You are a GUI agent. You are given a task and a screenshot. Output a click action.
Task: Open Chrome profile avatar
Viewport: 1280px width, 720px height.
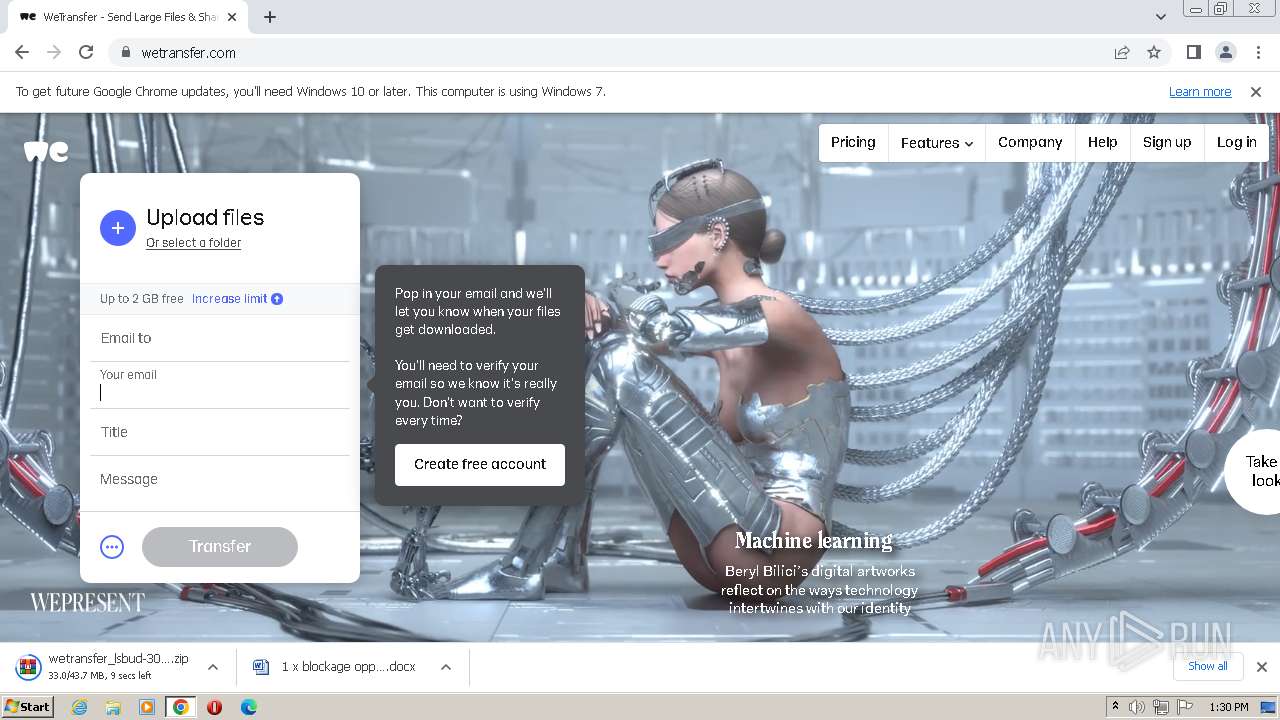click(x=1225, y=52)
